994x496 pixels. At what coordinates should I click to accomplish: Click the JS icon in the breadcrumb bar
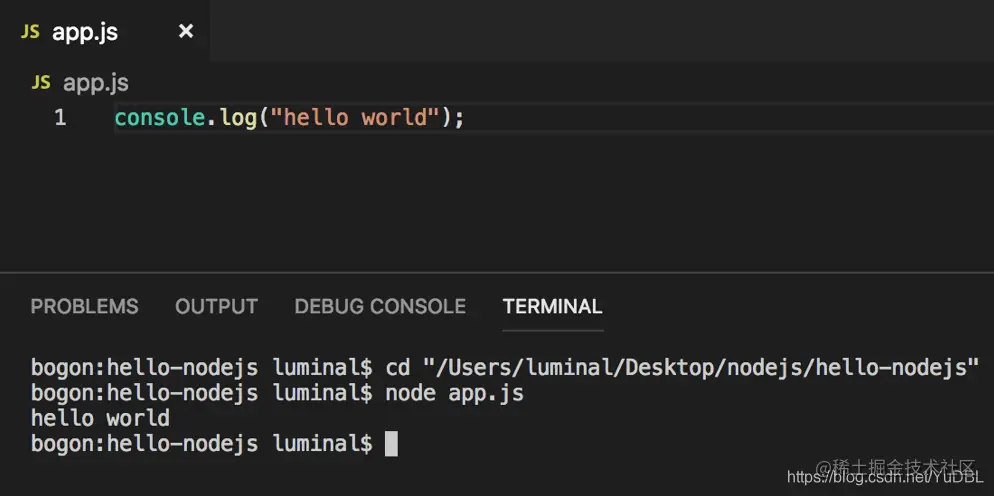click(41, 83)
